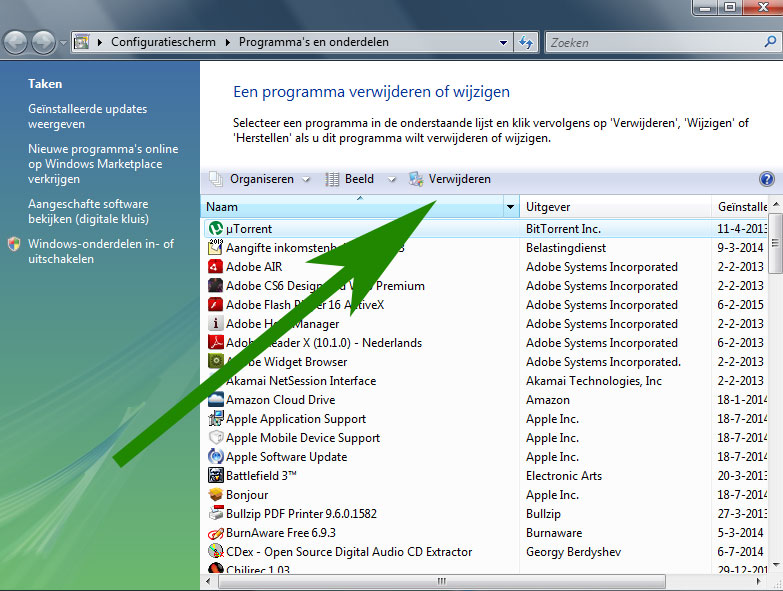Open Aangeschafte software bekijken link

tap(88, 211)
